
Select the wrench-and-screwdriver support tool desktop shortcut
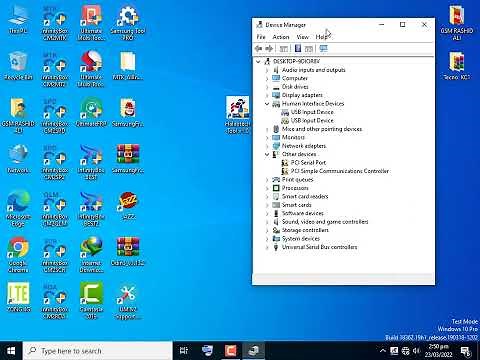coord(128,302)
